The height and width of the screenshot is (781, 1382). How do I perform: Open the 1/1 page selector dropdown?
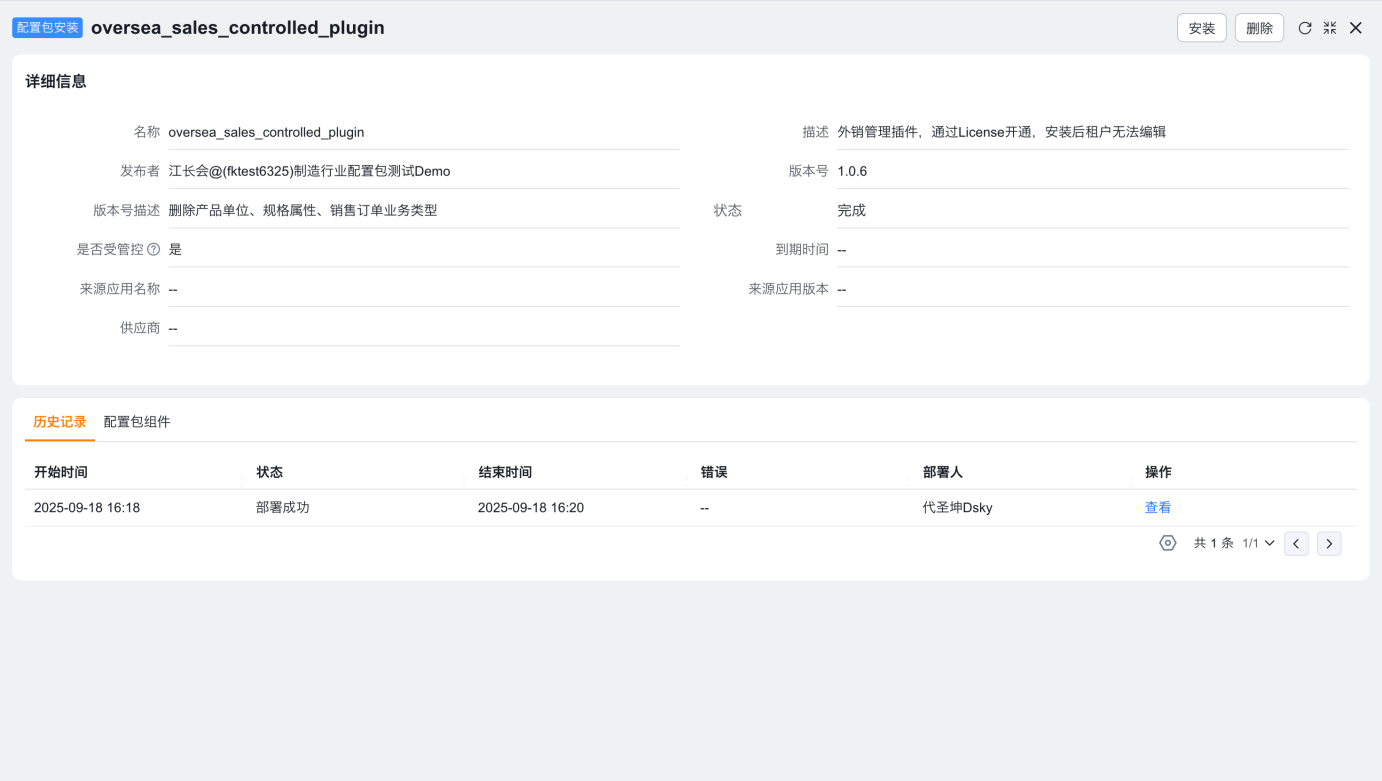pyautogui.click(x=1258, y=543)
